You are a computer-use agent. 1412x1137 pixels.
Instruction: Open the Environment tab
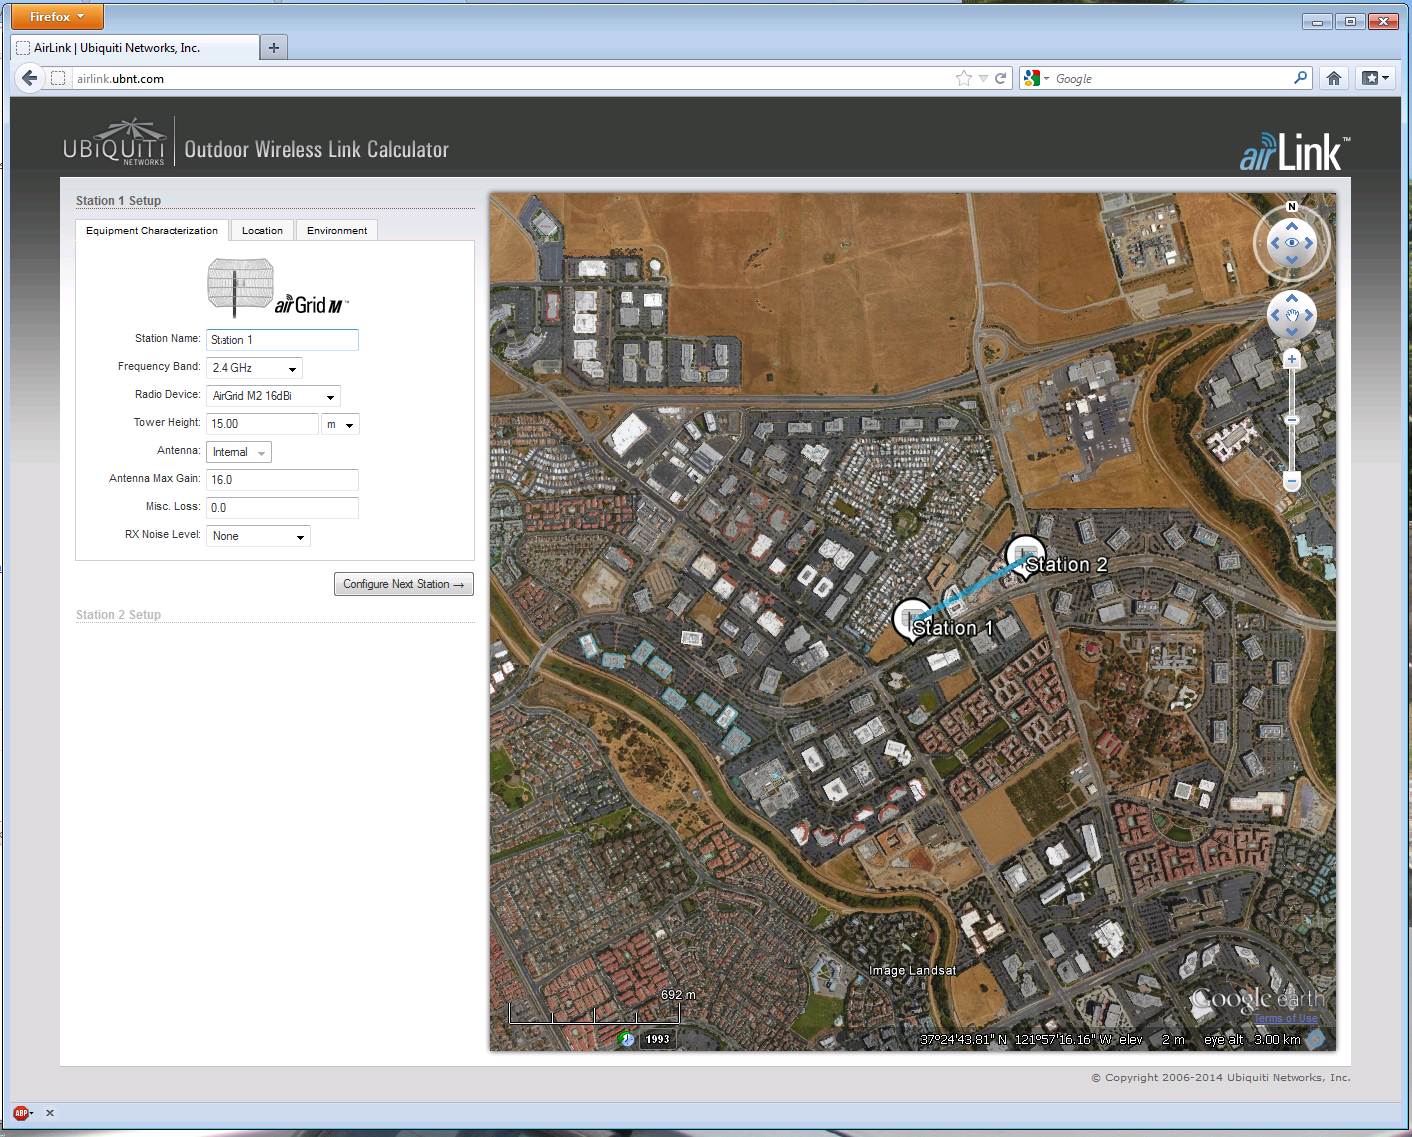pos(337,231)
